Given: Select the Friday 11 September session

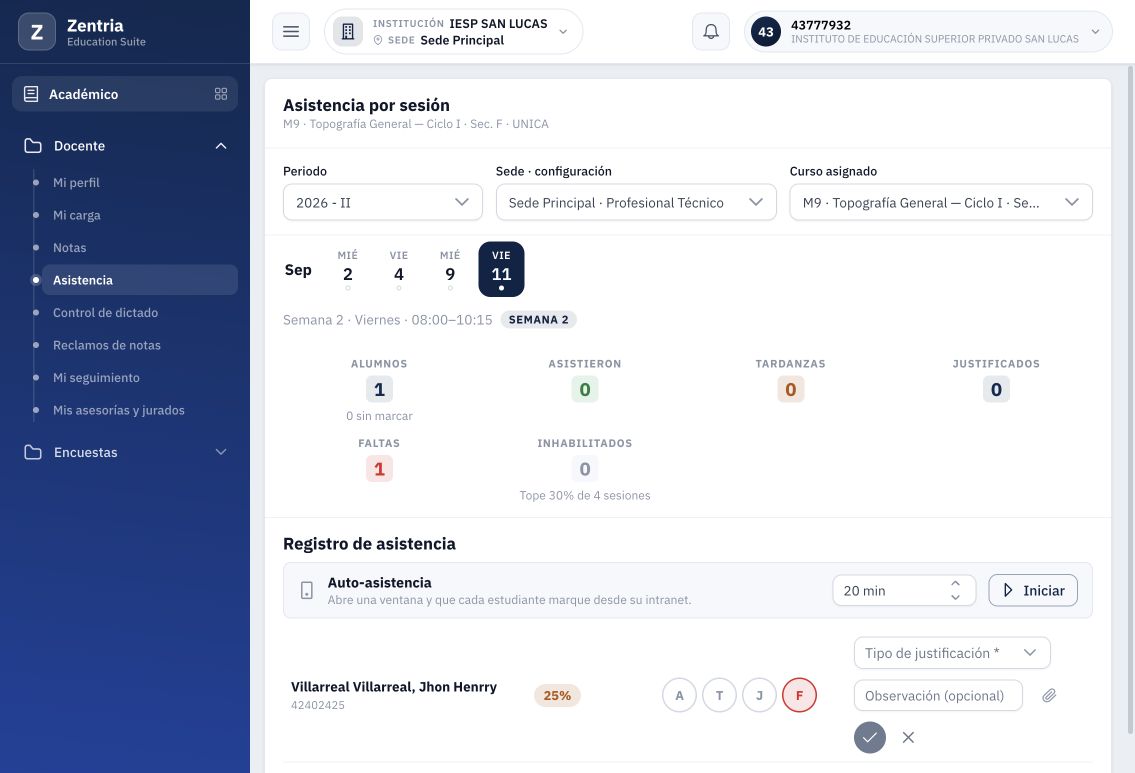Looking at the screenshot, I should point(502,269).
